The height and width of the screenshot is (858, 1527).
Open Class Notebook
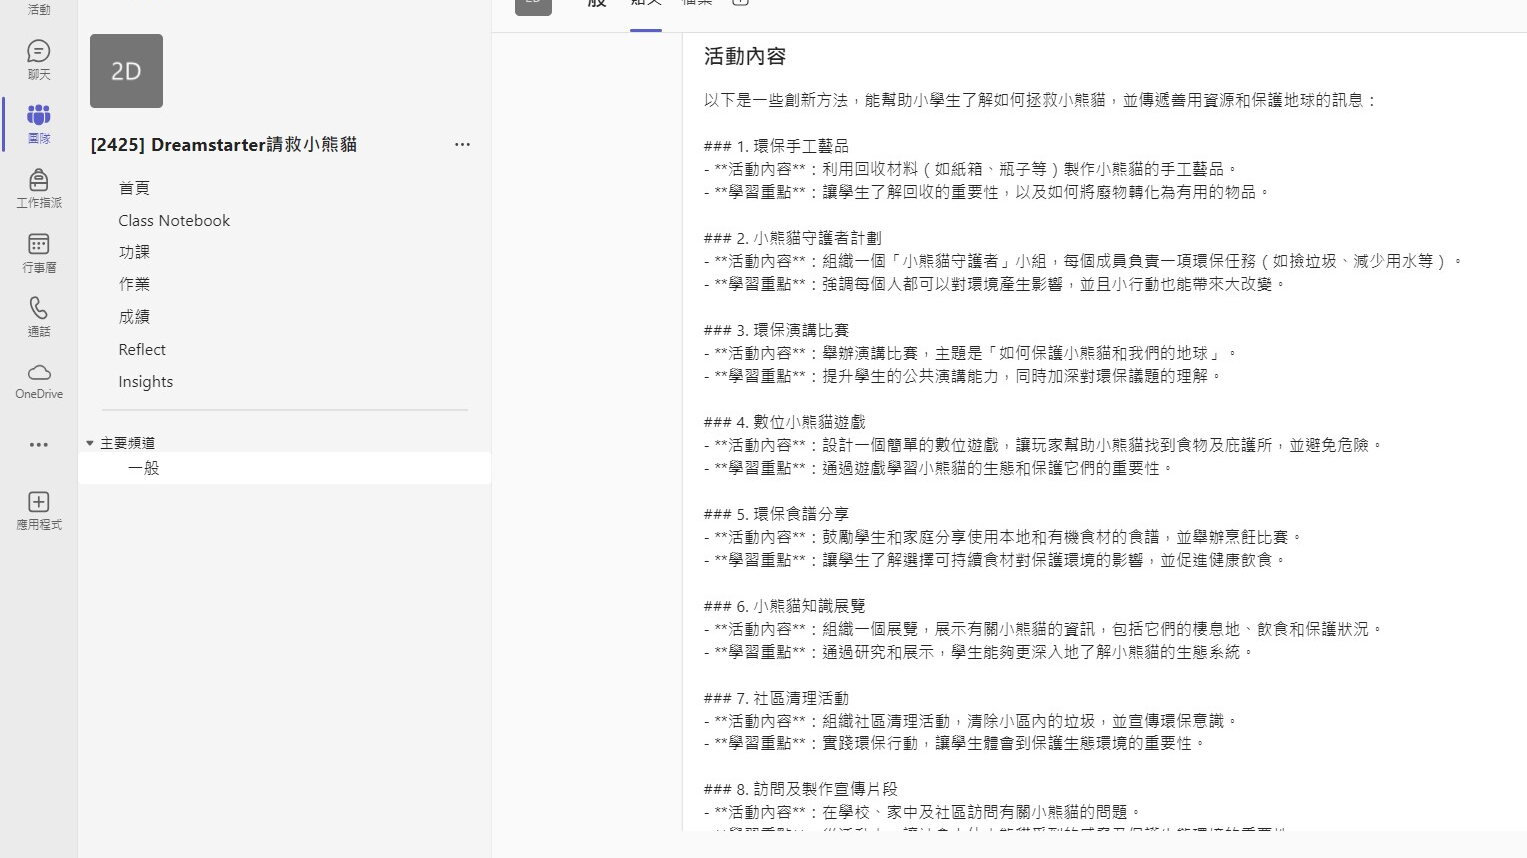(174, 221)
